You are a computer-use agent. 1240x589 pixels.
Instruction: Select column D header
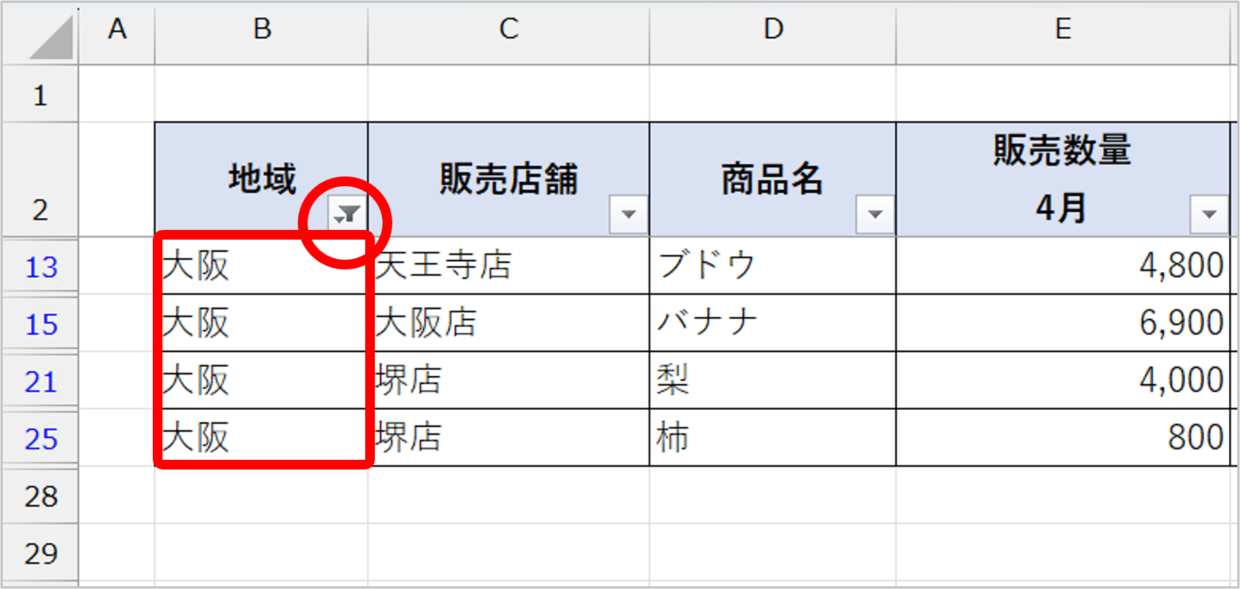click(x=773, y=31)
